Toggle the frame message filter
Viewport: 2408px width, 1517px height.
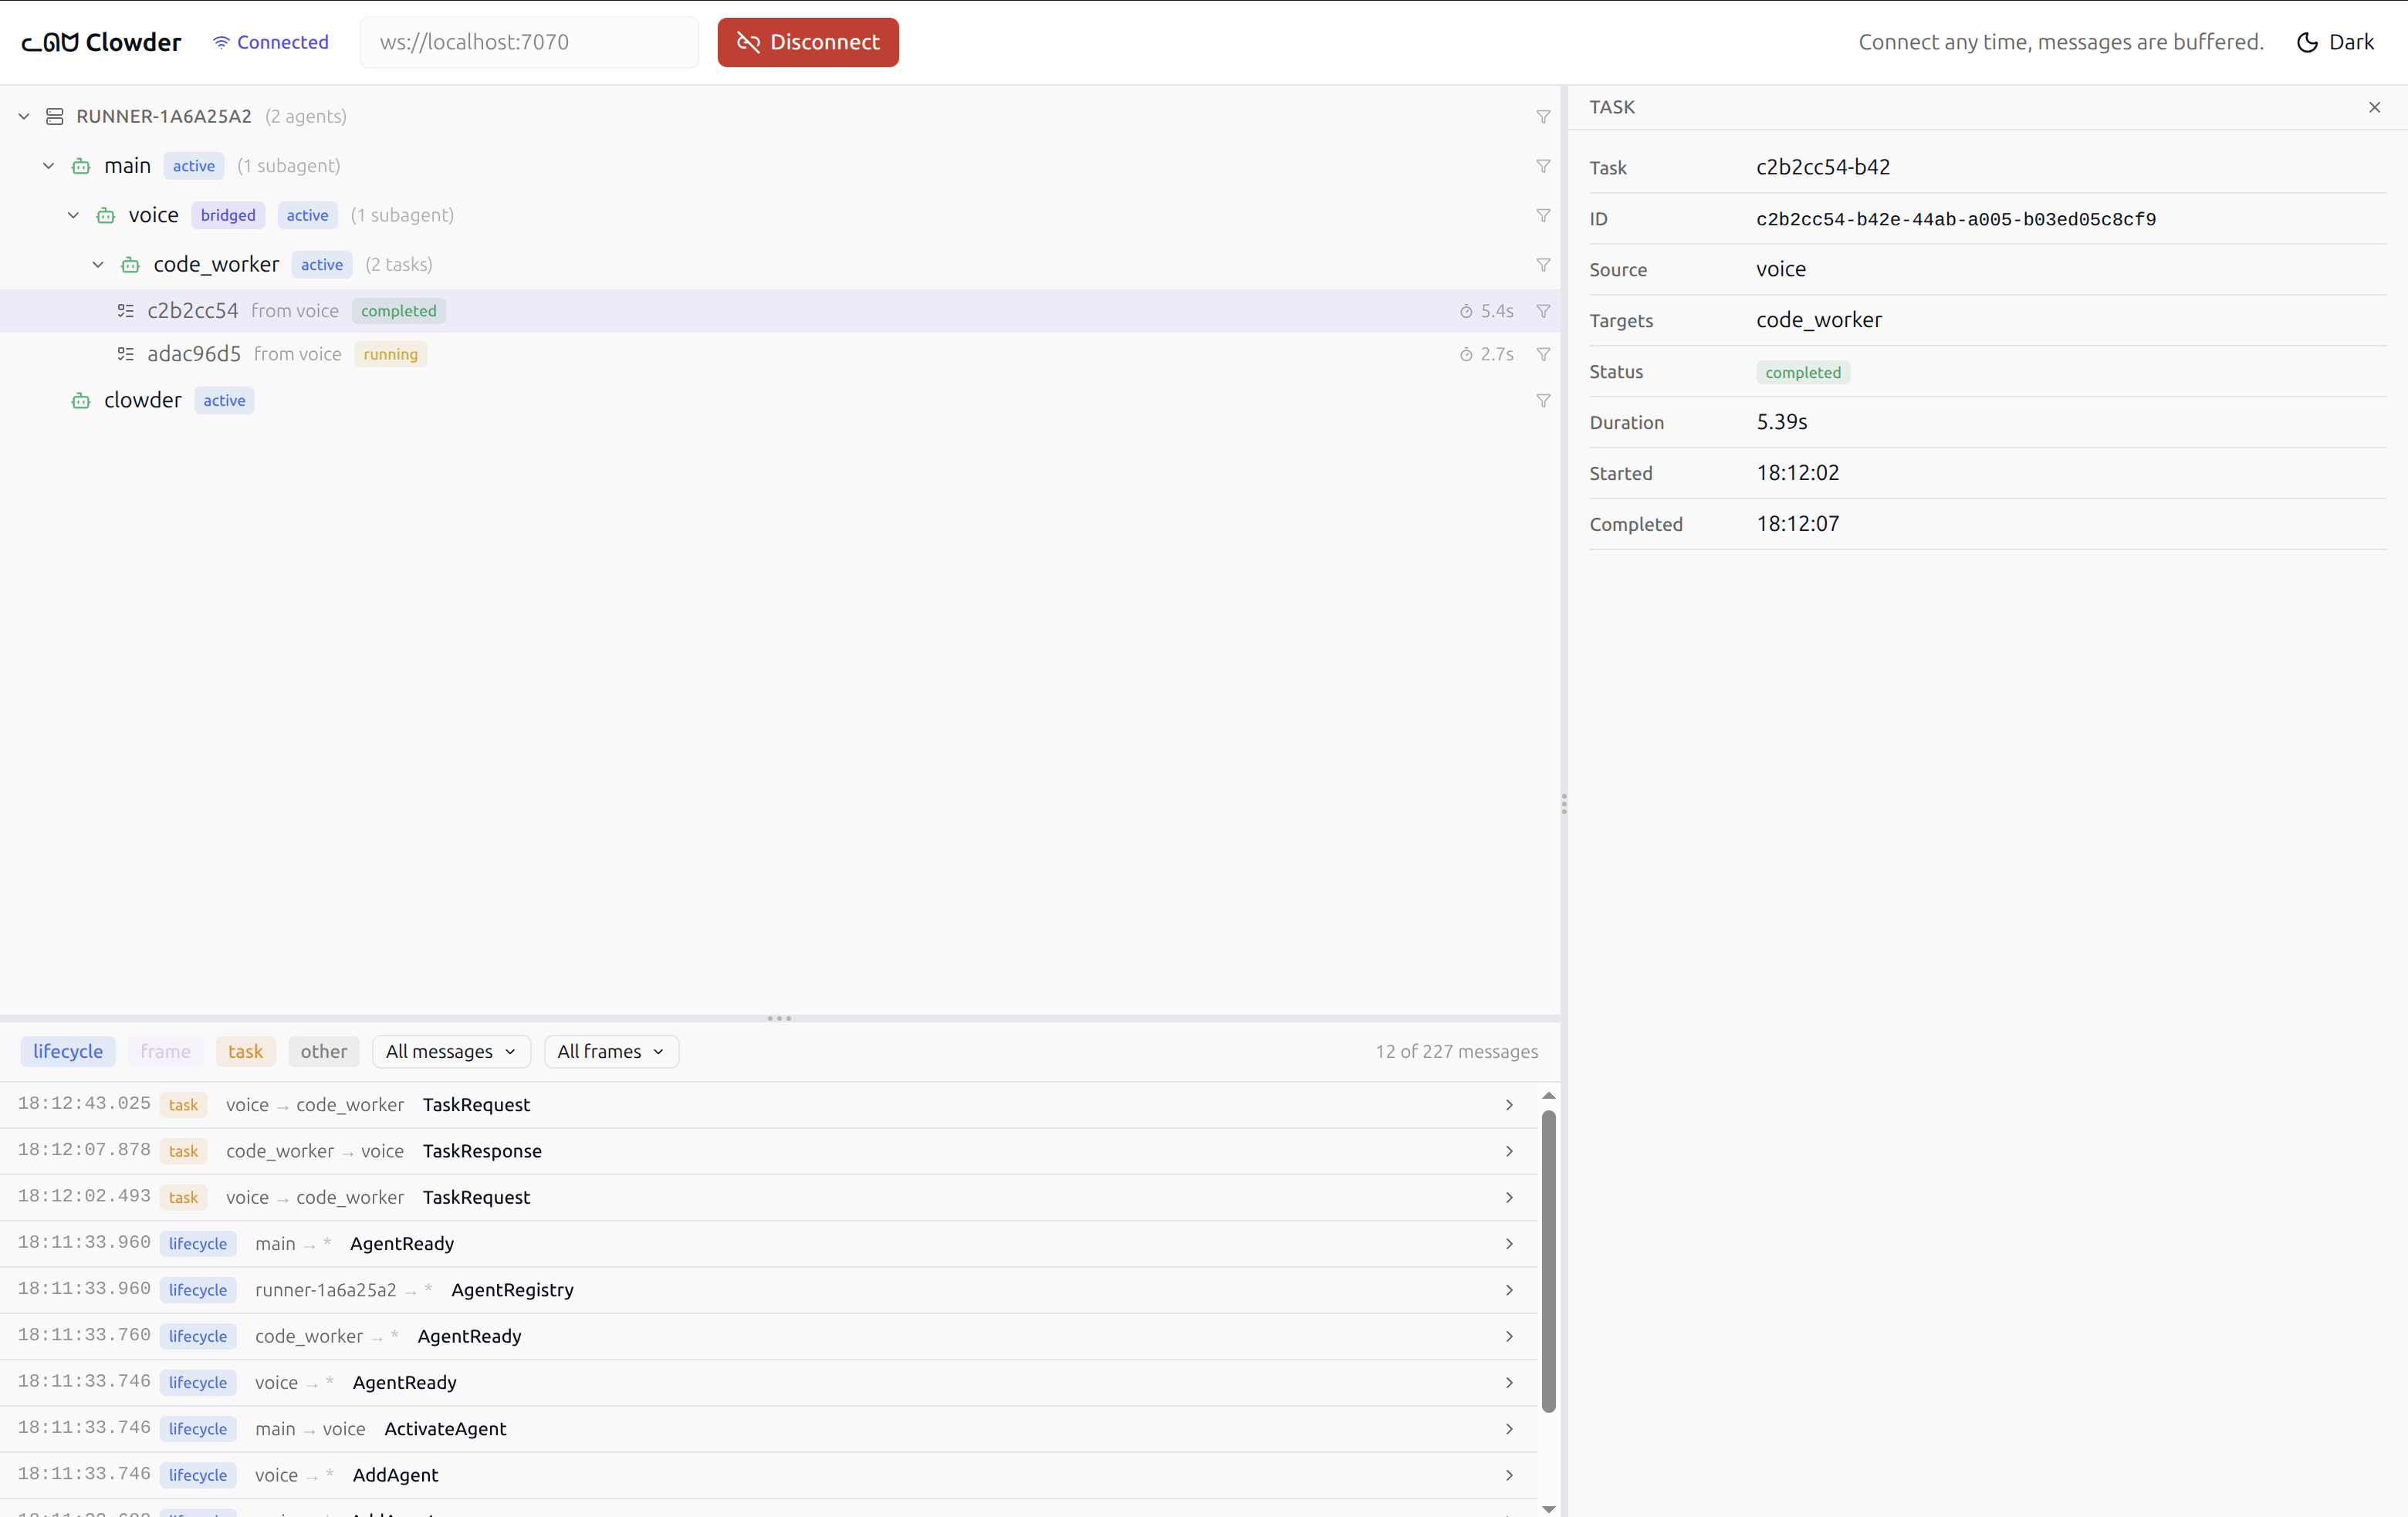[165, 1051]
